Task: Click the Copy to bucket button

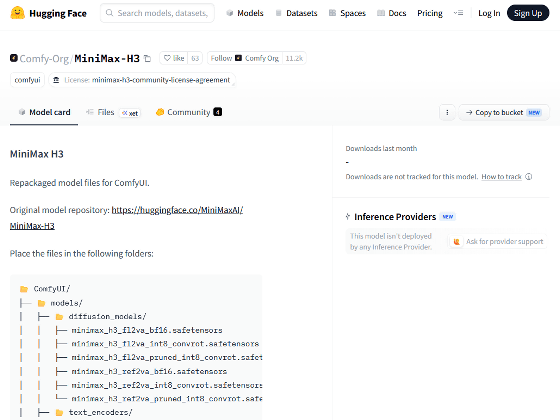Action: click(x=504, y=112)
